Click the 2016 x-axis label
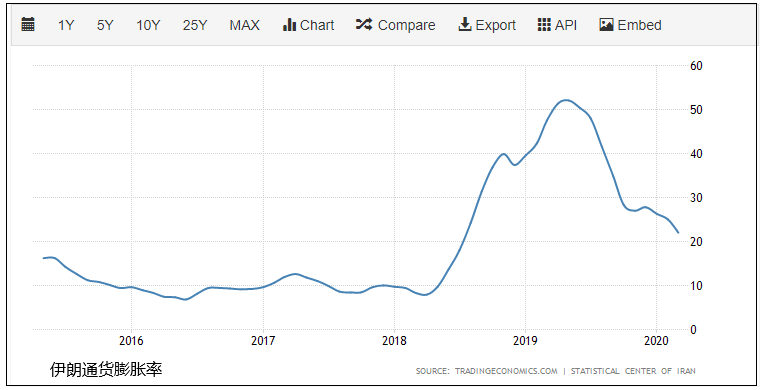 tap(131, 341)
